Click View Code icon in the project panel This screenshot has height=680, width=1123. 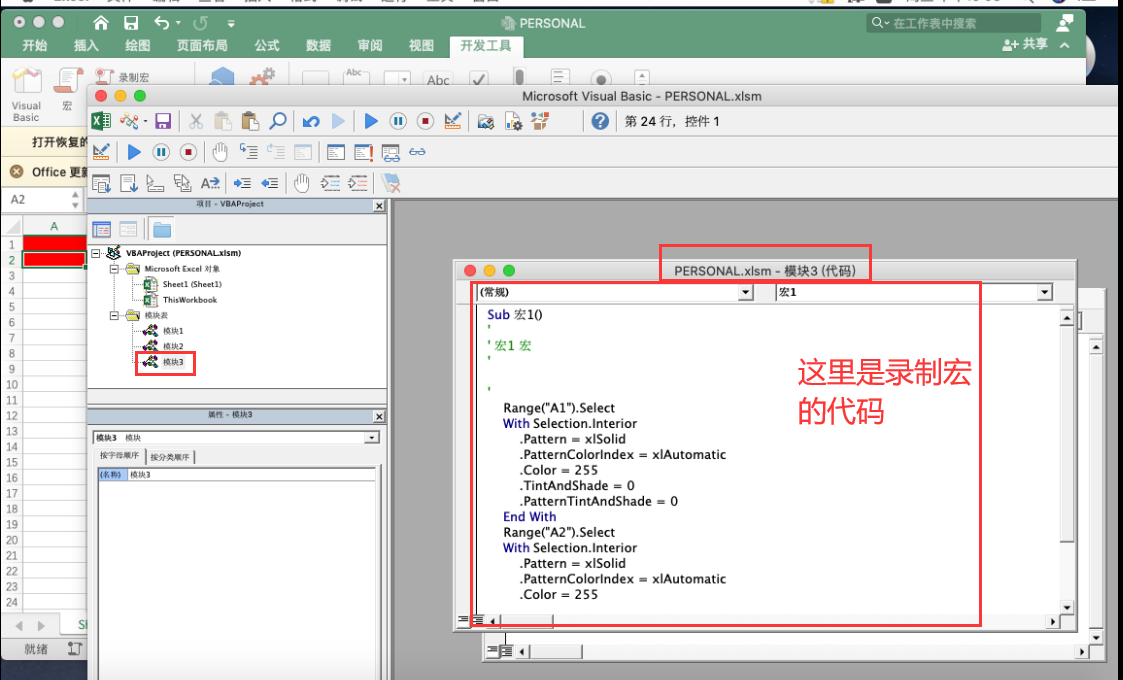(x=102, y=229)
